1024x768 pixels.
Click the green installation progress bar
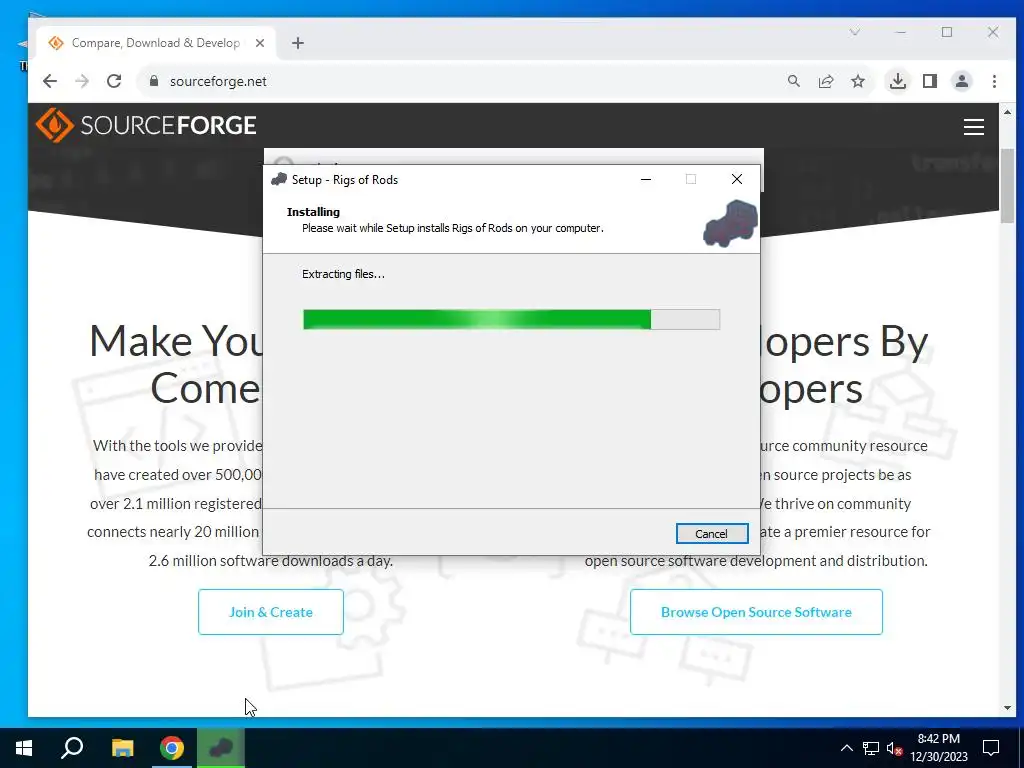(x=511, y=319)
